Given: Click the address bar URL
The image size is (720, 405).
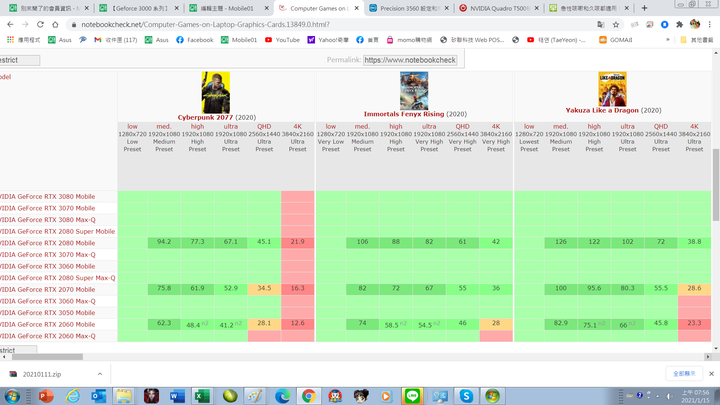Looking at the screenshot, I should click(205, 24).
